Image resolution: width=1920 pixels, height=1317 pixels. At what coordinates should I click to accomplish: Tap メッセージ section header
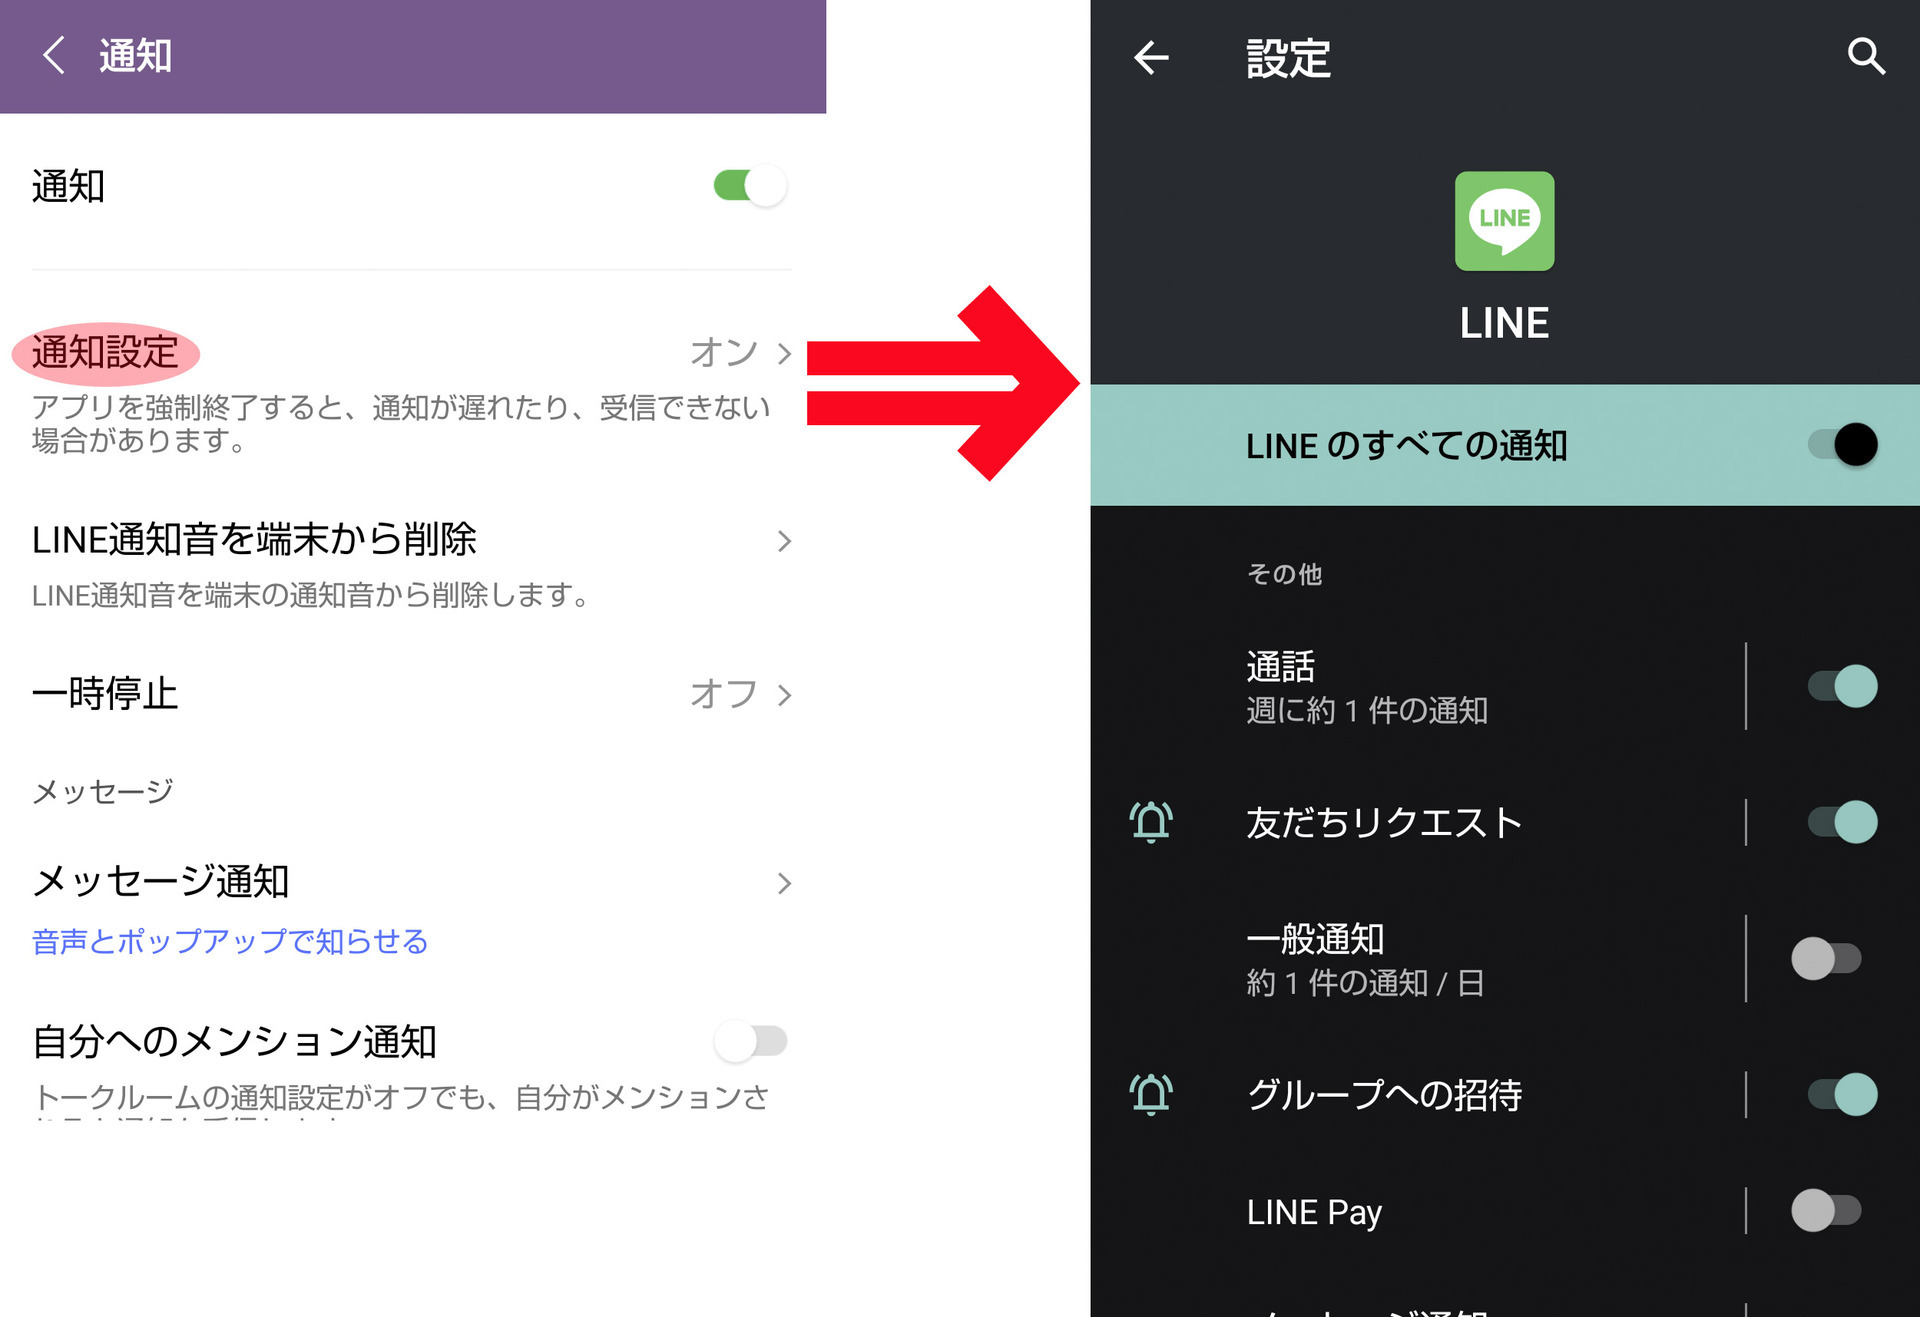pyautogui.click(x=103, y=792)
